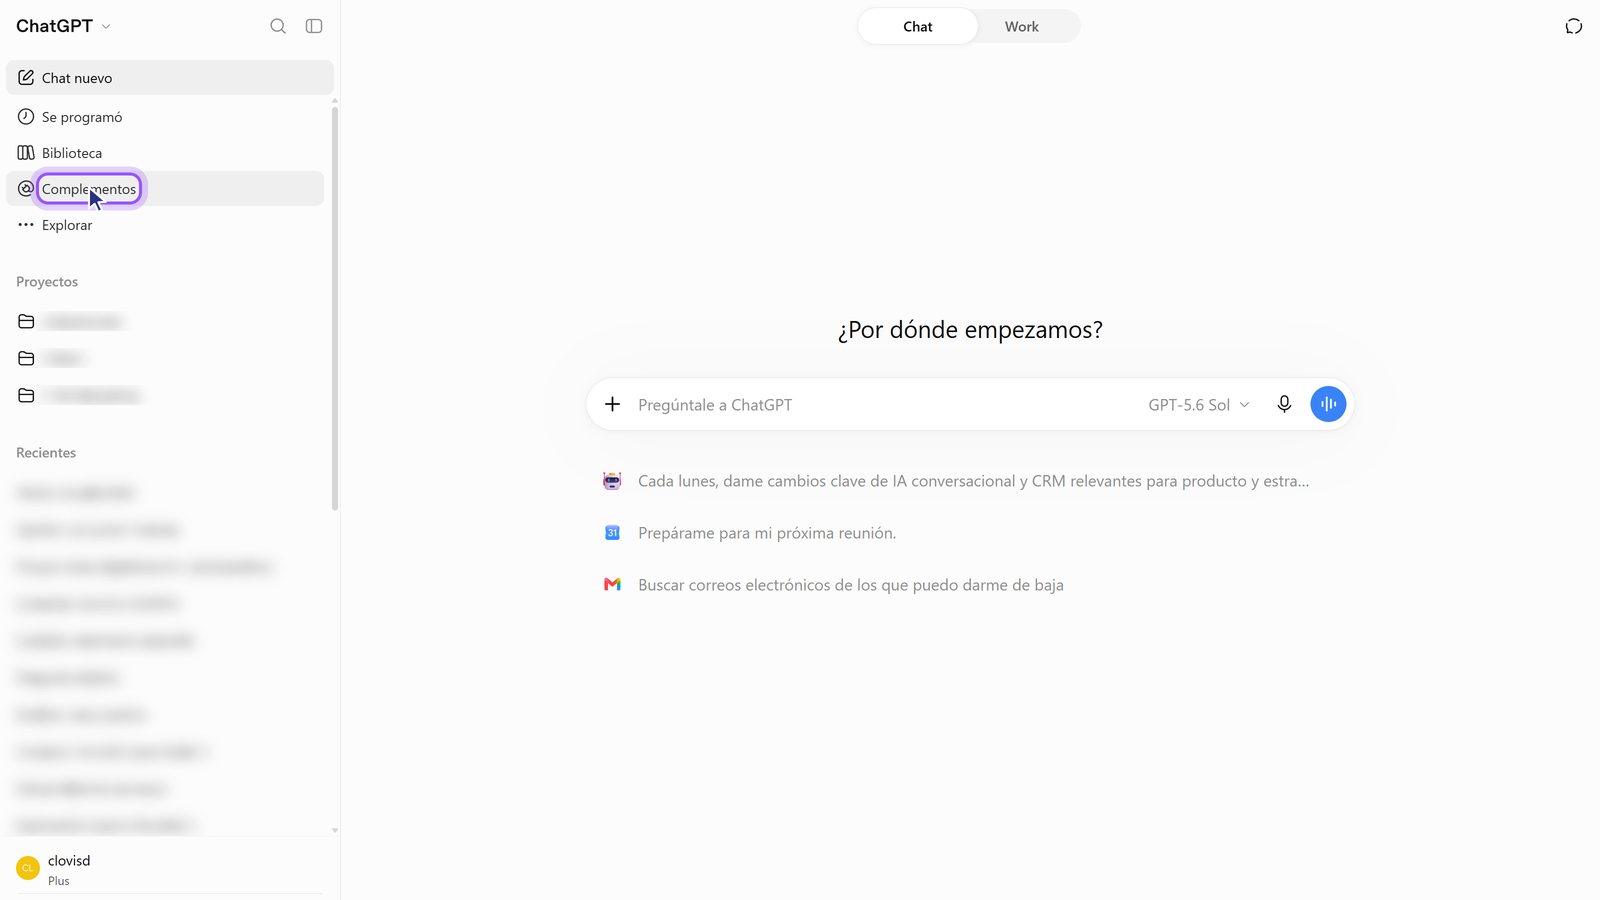Select Complementos in the sidebar
The width and height of the screenshot is (1600, 900).
[165, 189]
